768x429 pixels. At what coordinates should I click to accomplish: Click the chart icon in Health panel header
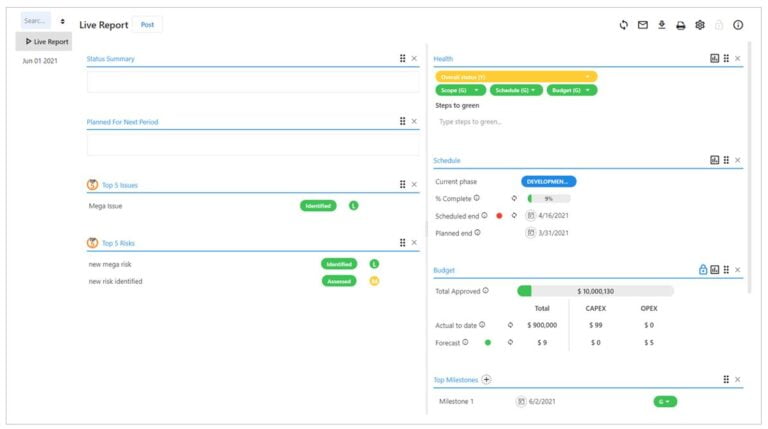coord(715,58)
